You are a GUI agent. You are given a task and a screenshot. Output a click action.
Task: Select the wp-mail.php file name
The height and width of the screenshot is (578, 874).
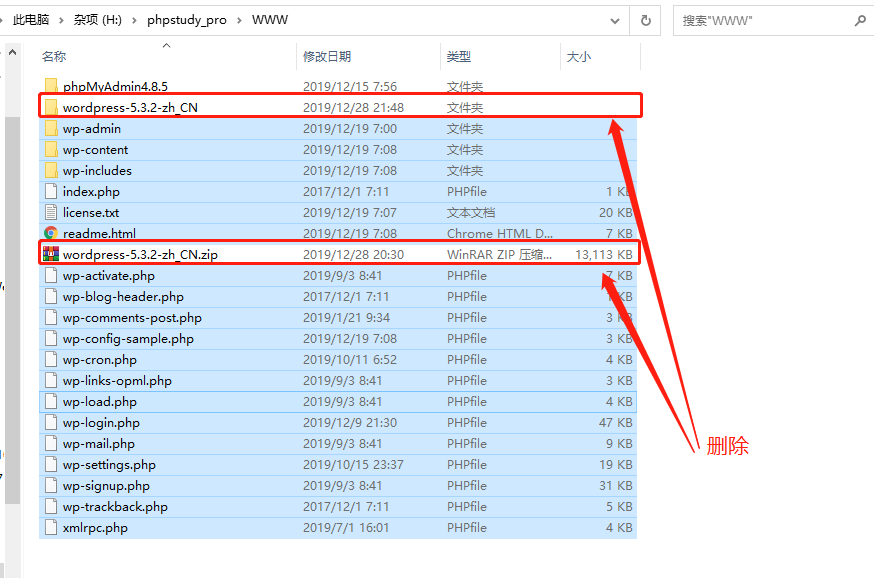tap(99, 444)
